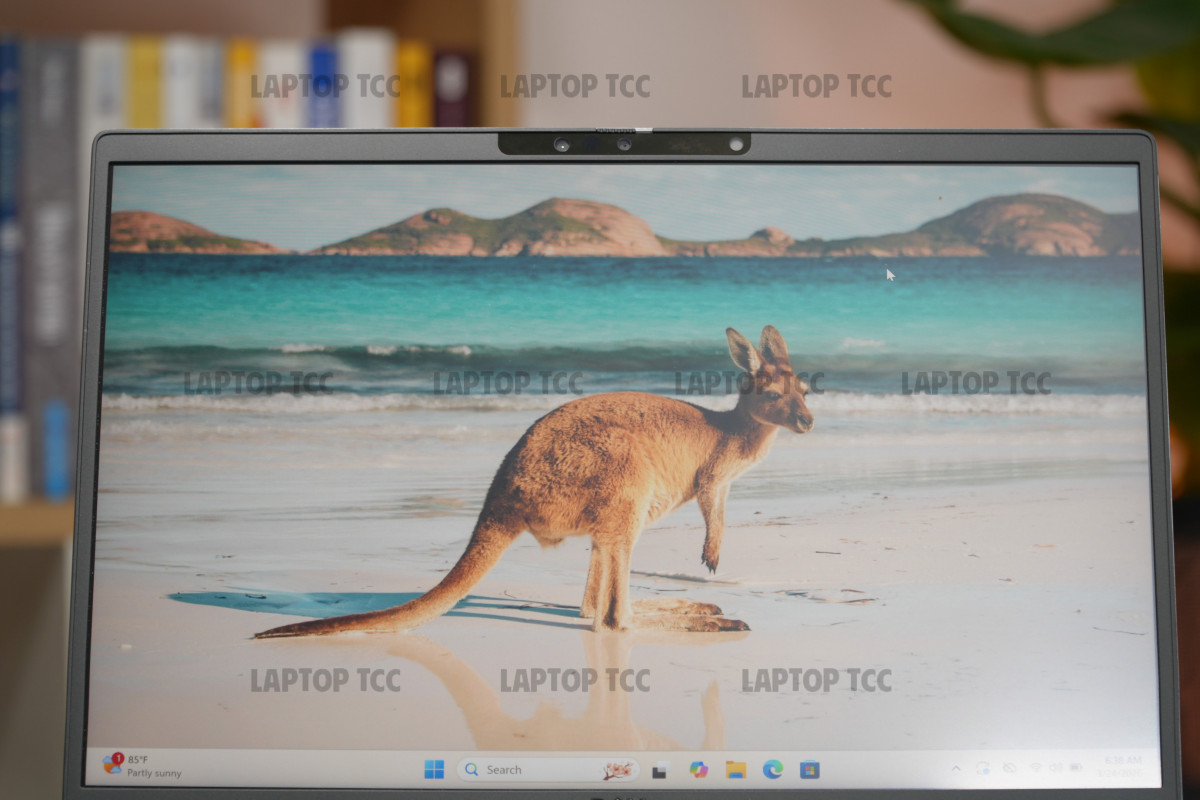Open the Windows Start menu
This screenshot has width=1200, height=800.
click(434, 769)
